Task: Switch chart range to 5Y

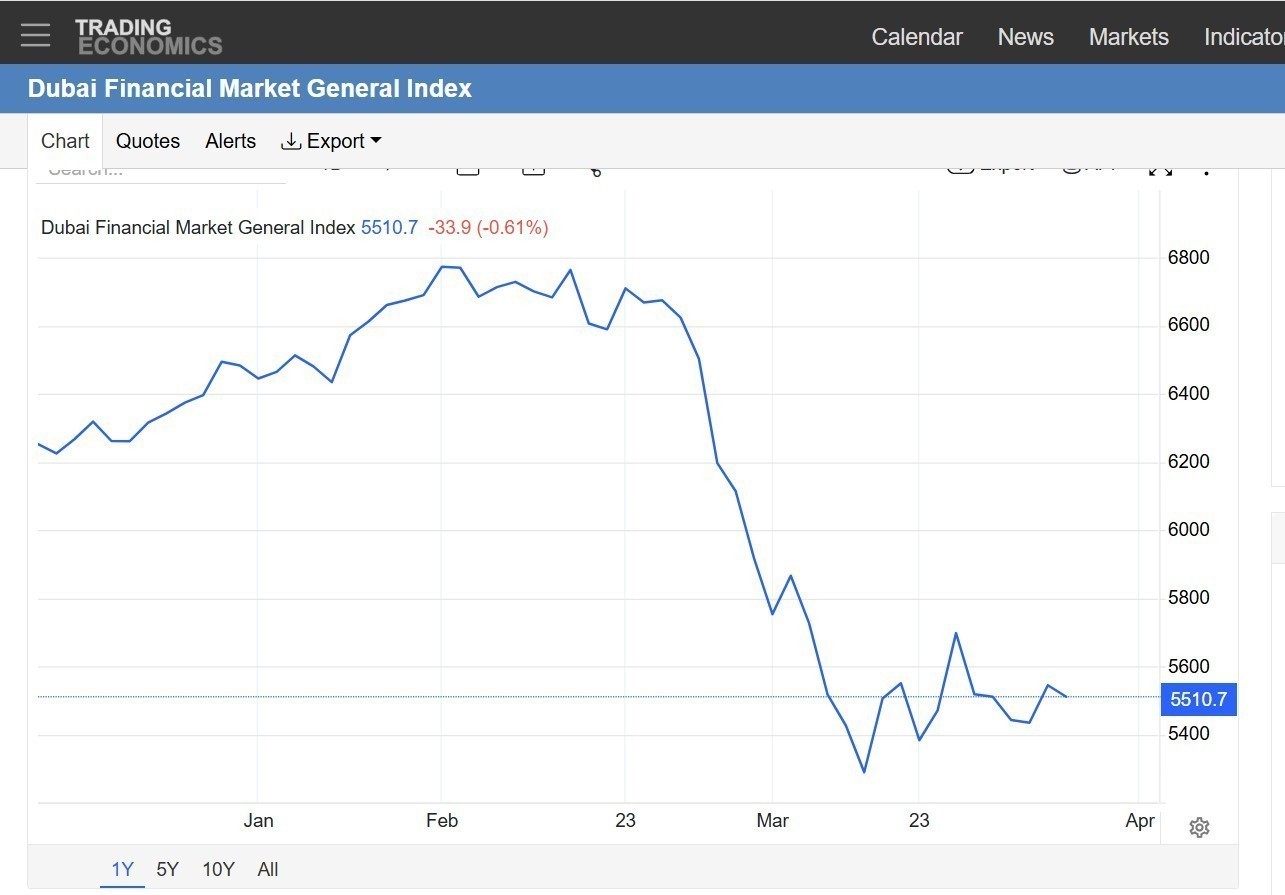Action: [167, 869]
